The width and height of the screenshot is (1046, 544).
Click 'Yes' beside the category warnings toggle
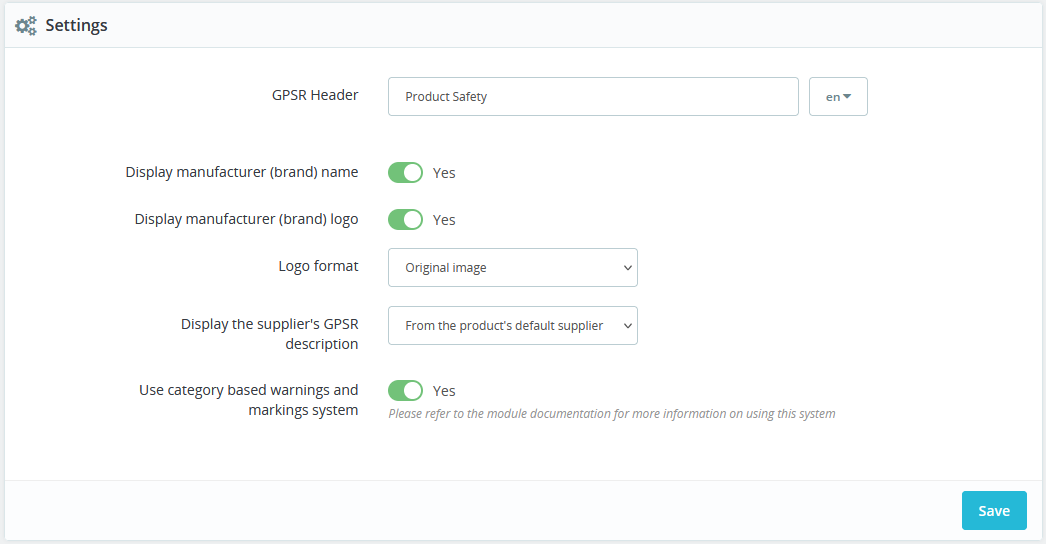[444, 391]
